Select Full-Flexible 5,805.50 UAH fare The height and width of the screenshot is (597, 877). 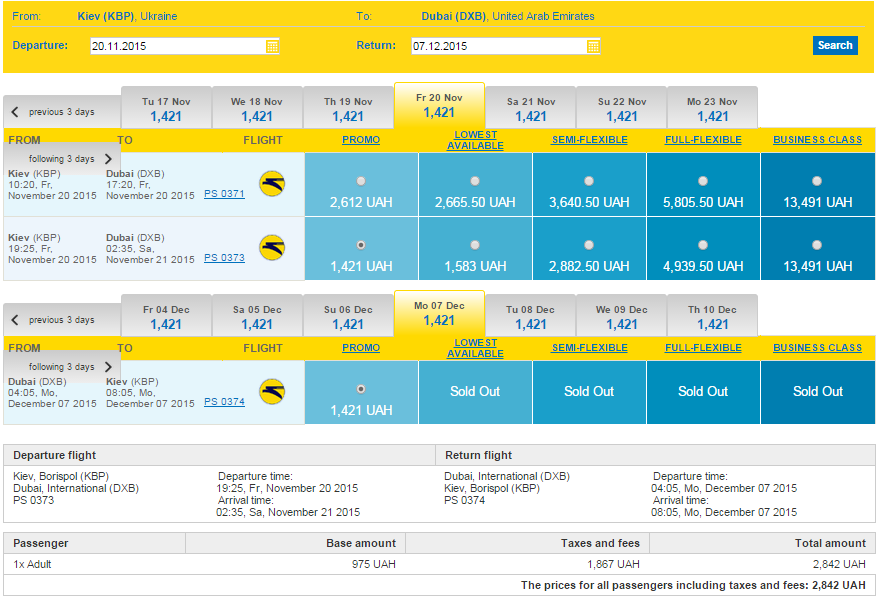coord(703,181)
